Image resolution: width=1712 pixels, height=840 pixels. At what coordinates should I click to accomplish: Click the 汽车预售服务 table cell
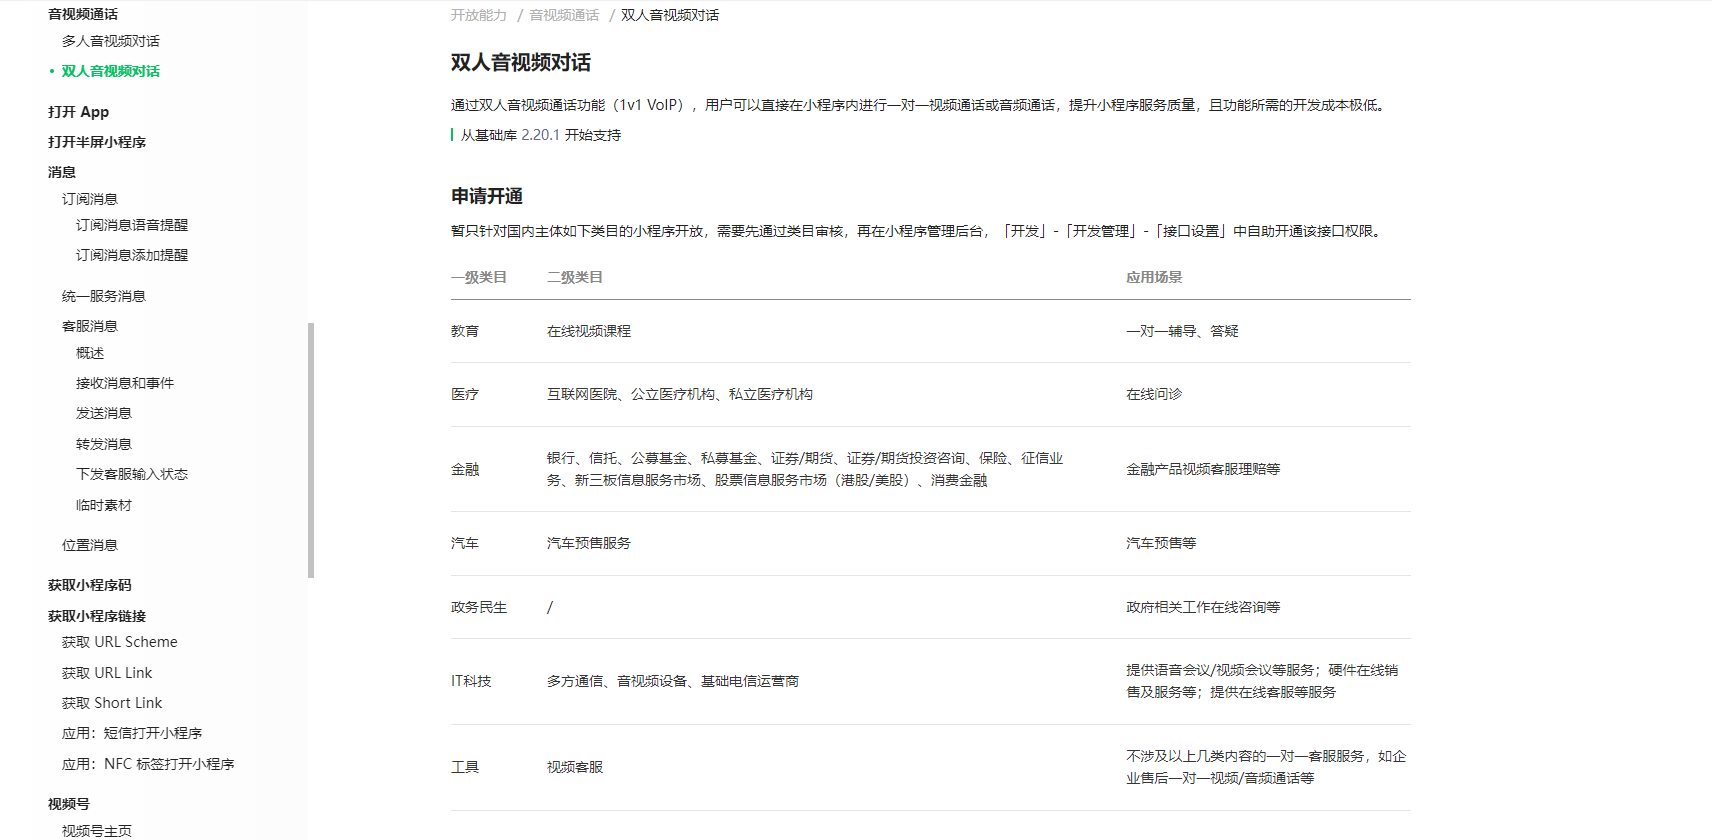(589, 543)
